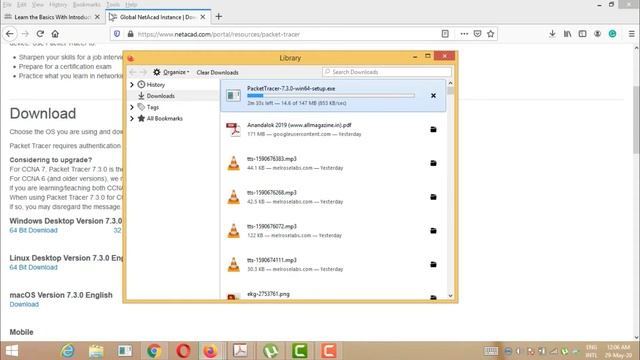Open page actions three-dot menu
Image resolution: width=640 pixels, height=360 pixels.
click(x=464, y=34)
